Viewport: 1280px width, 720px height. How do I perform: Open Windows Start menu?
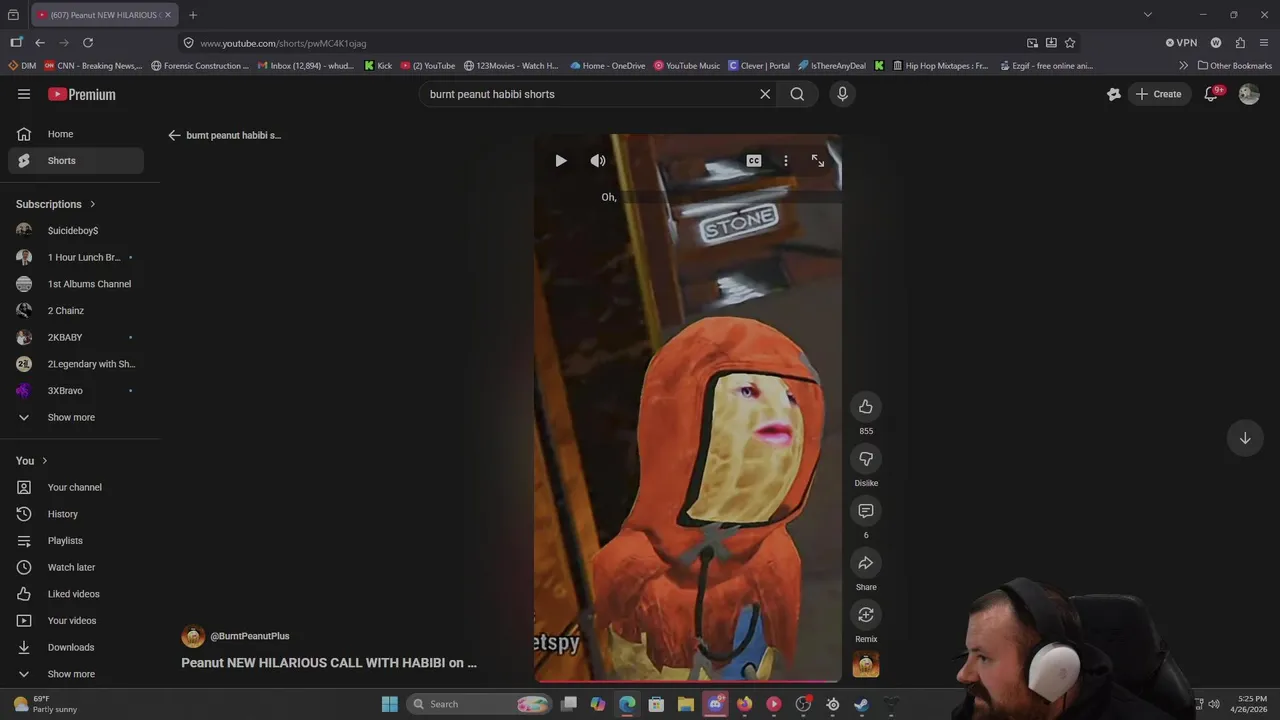pyautogui.click(x=390, y=704)
